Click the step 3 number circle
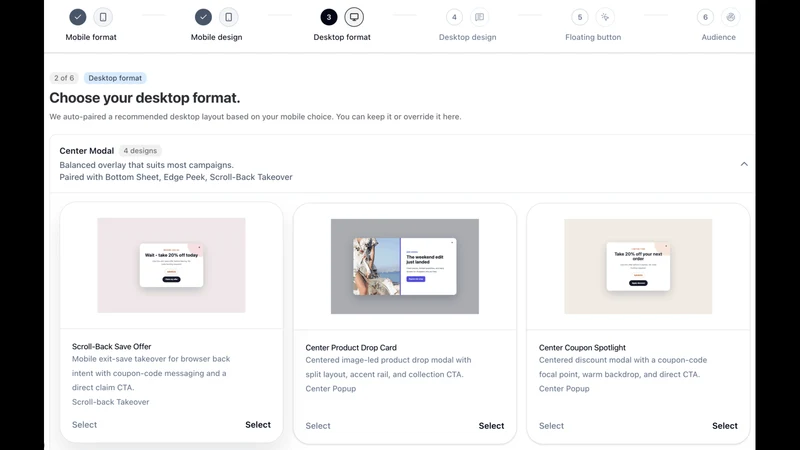The width and height of the screenshot is (800, 450). 329,17
